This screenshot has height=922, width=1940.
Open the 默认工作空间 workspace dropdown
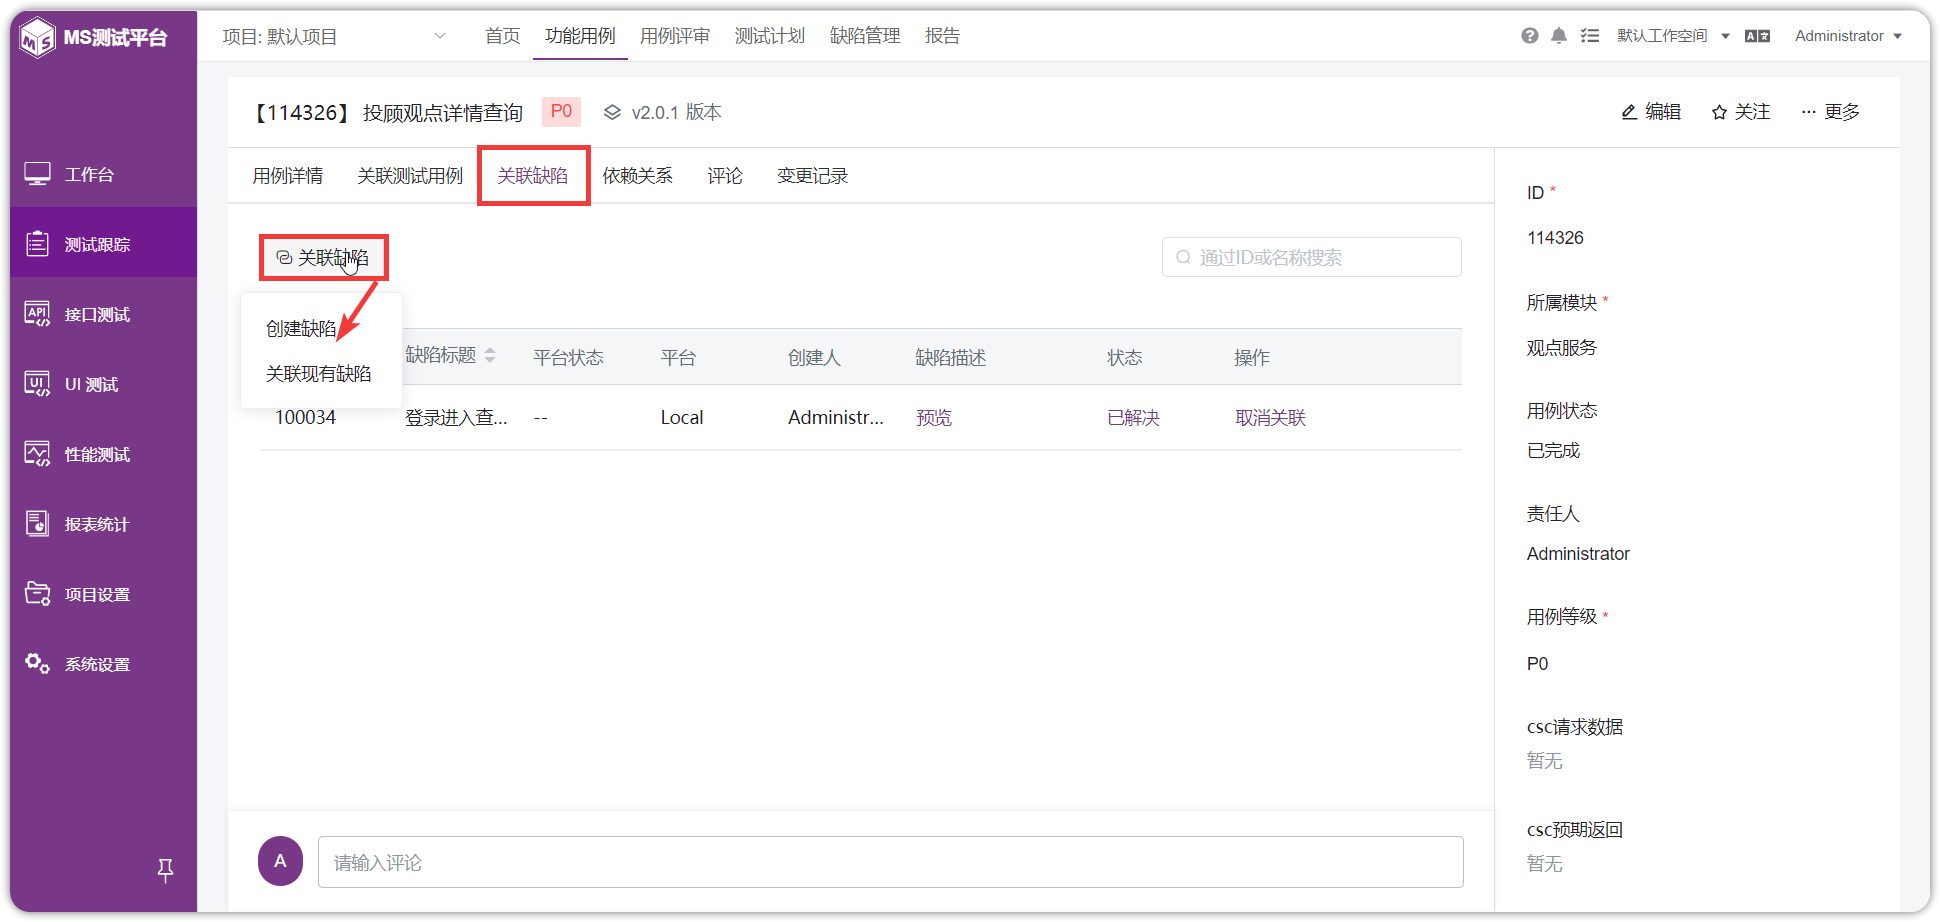pos(1673,36)
